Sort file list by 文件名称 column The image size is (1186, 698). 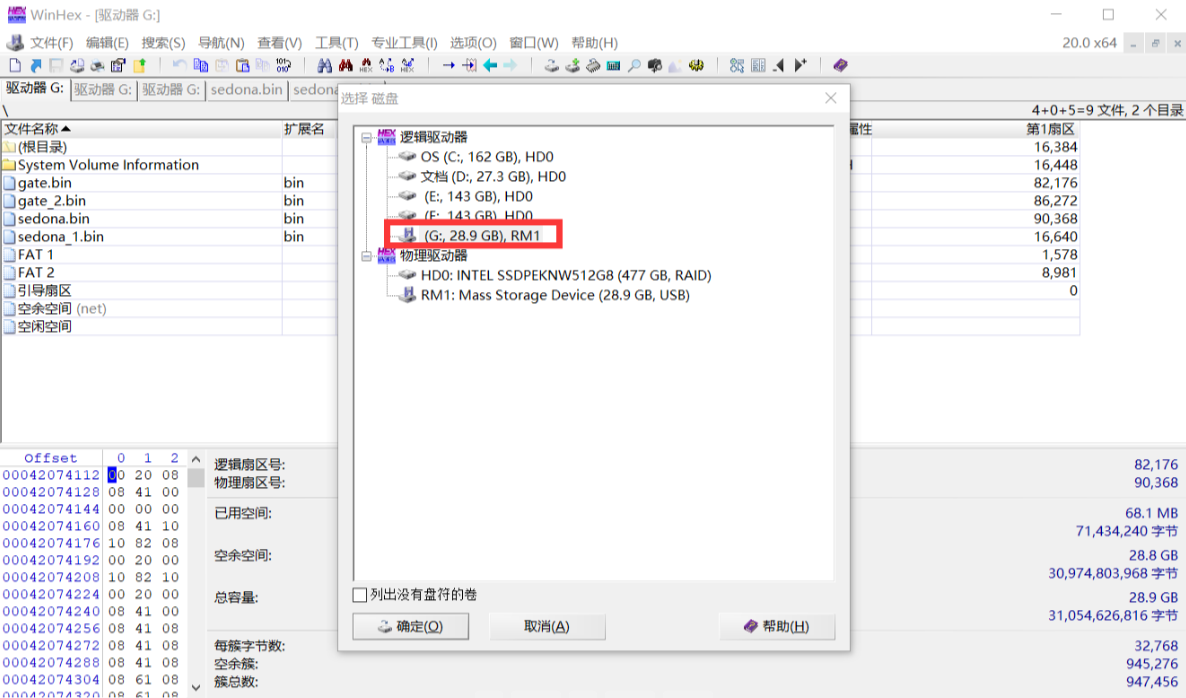coord(38,129)
